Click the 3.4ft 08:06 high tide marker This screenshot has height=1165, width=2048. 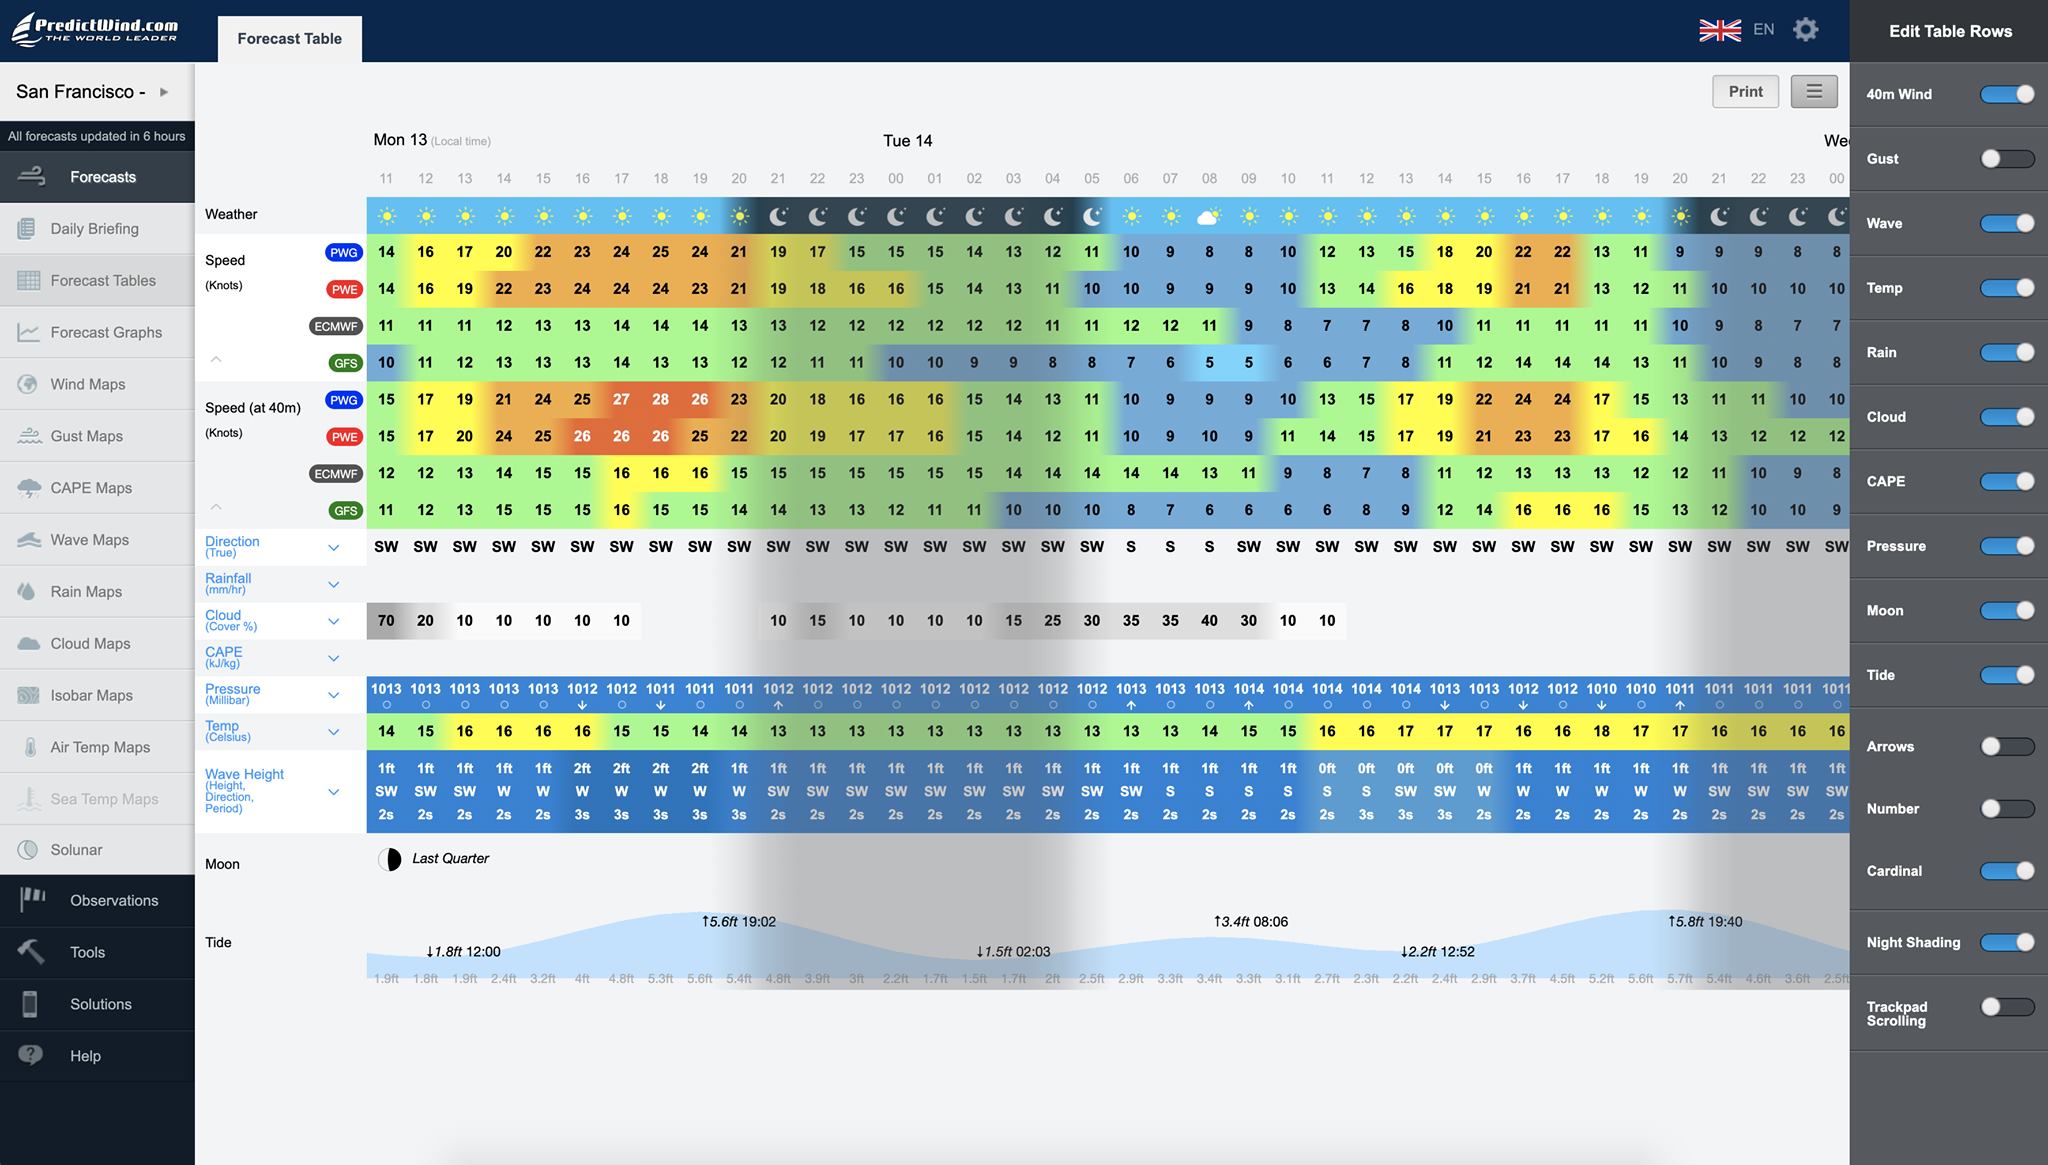(x=1250, y=922)
